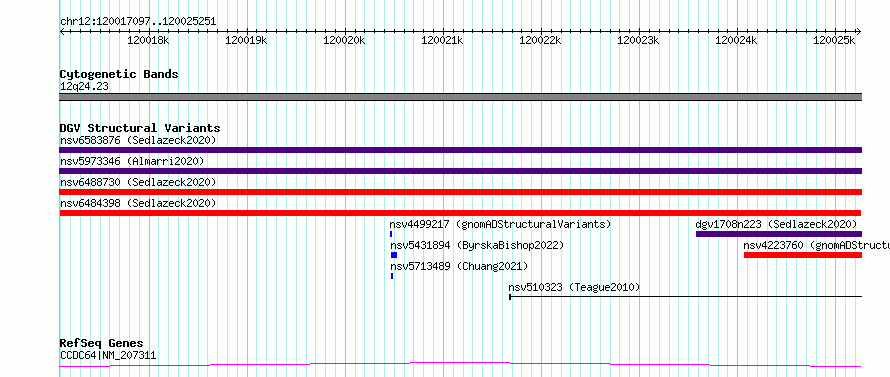
Task: Open the nsv4223760 gnomAD variant label
Action: coord(816,245)
